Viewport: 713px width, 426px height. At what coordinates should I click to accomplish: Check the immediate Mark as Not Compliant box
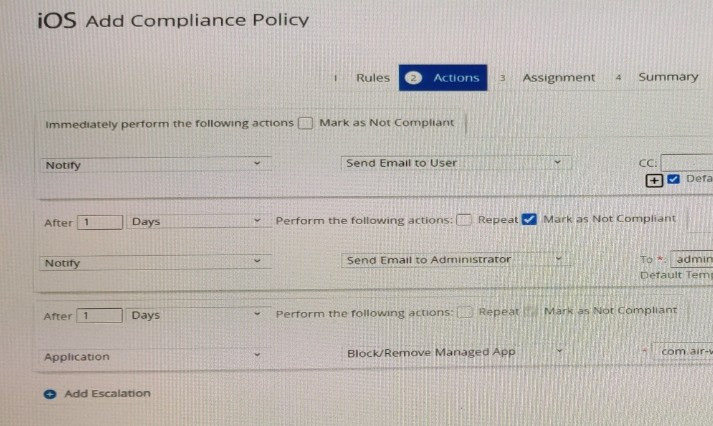[x=306, y=123]
